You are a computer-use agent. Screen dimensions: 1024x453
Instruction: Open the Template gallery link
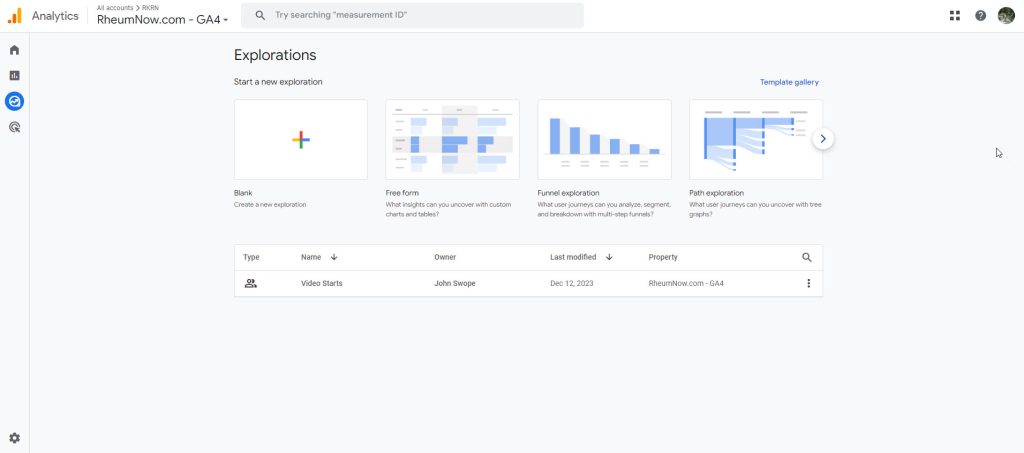789,82
